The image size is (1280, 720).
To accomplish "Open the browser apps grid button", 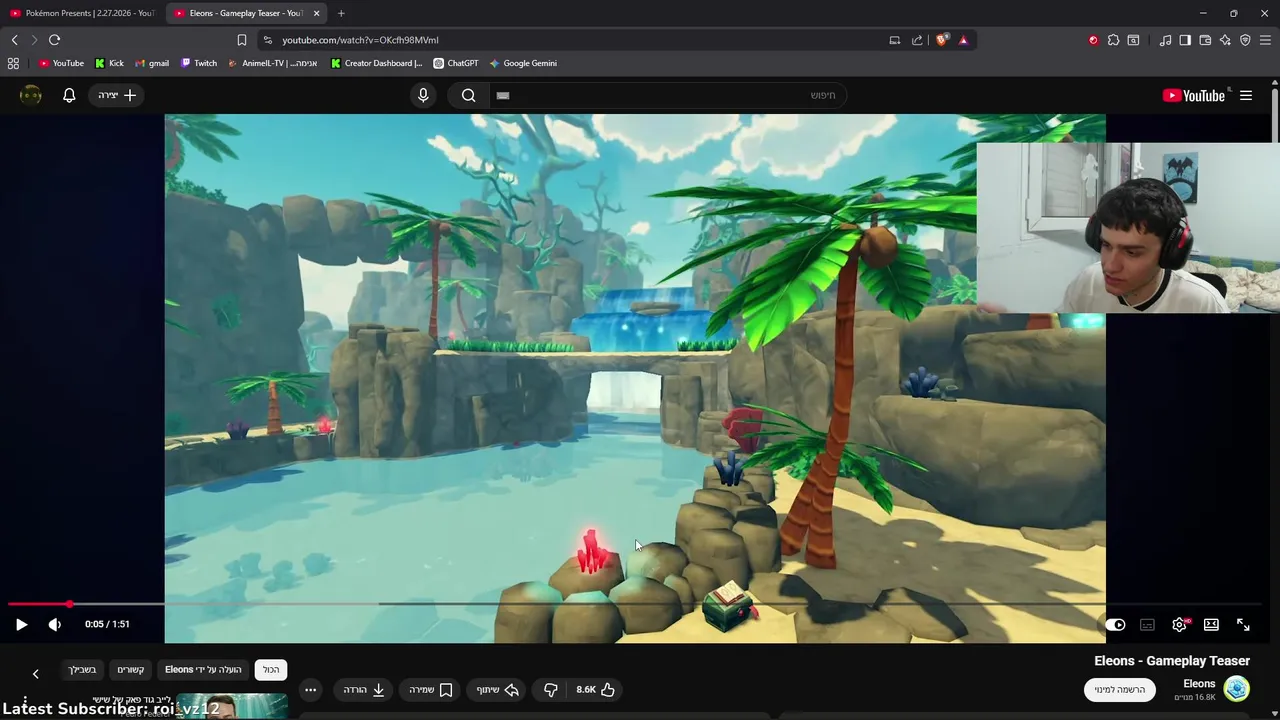I will pyautogui.click(x=13, y=63).
